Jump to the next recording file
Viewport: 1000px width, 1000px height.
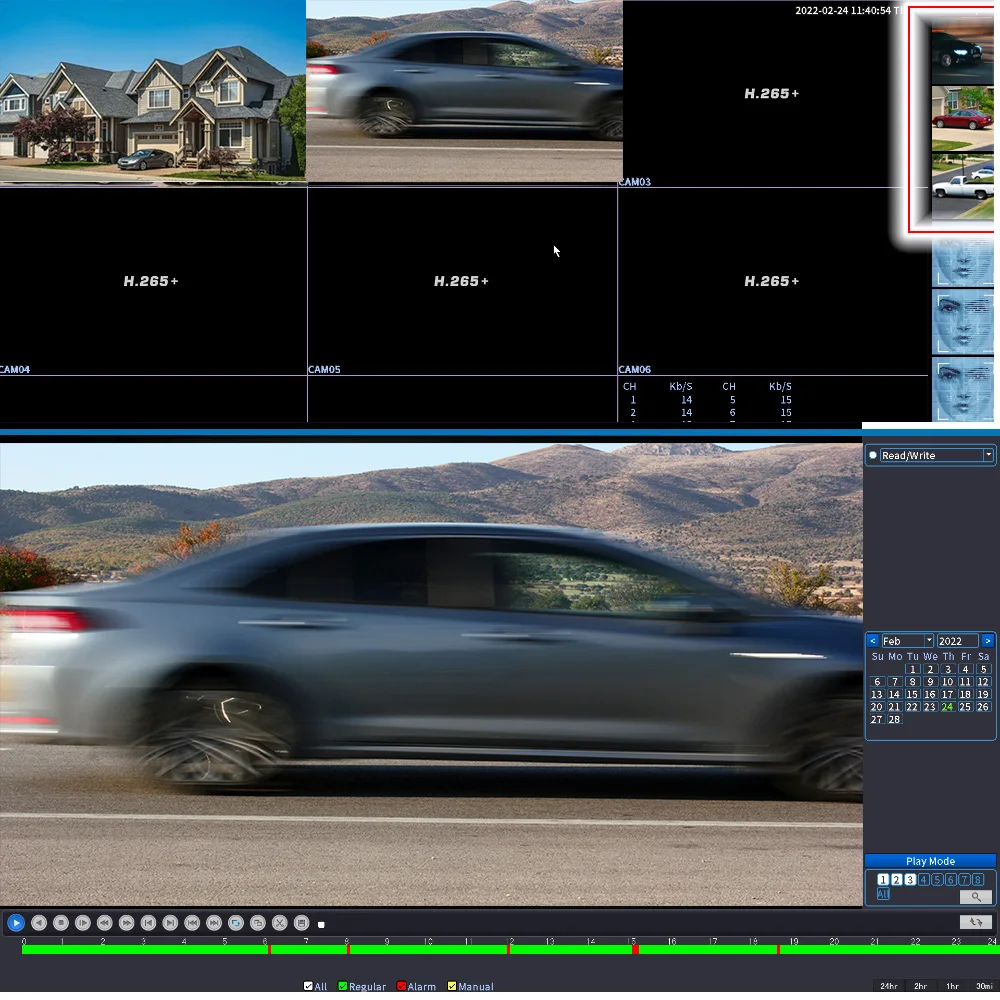(214, 923)
